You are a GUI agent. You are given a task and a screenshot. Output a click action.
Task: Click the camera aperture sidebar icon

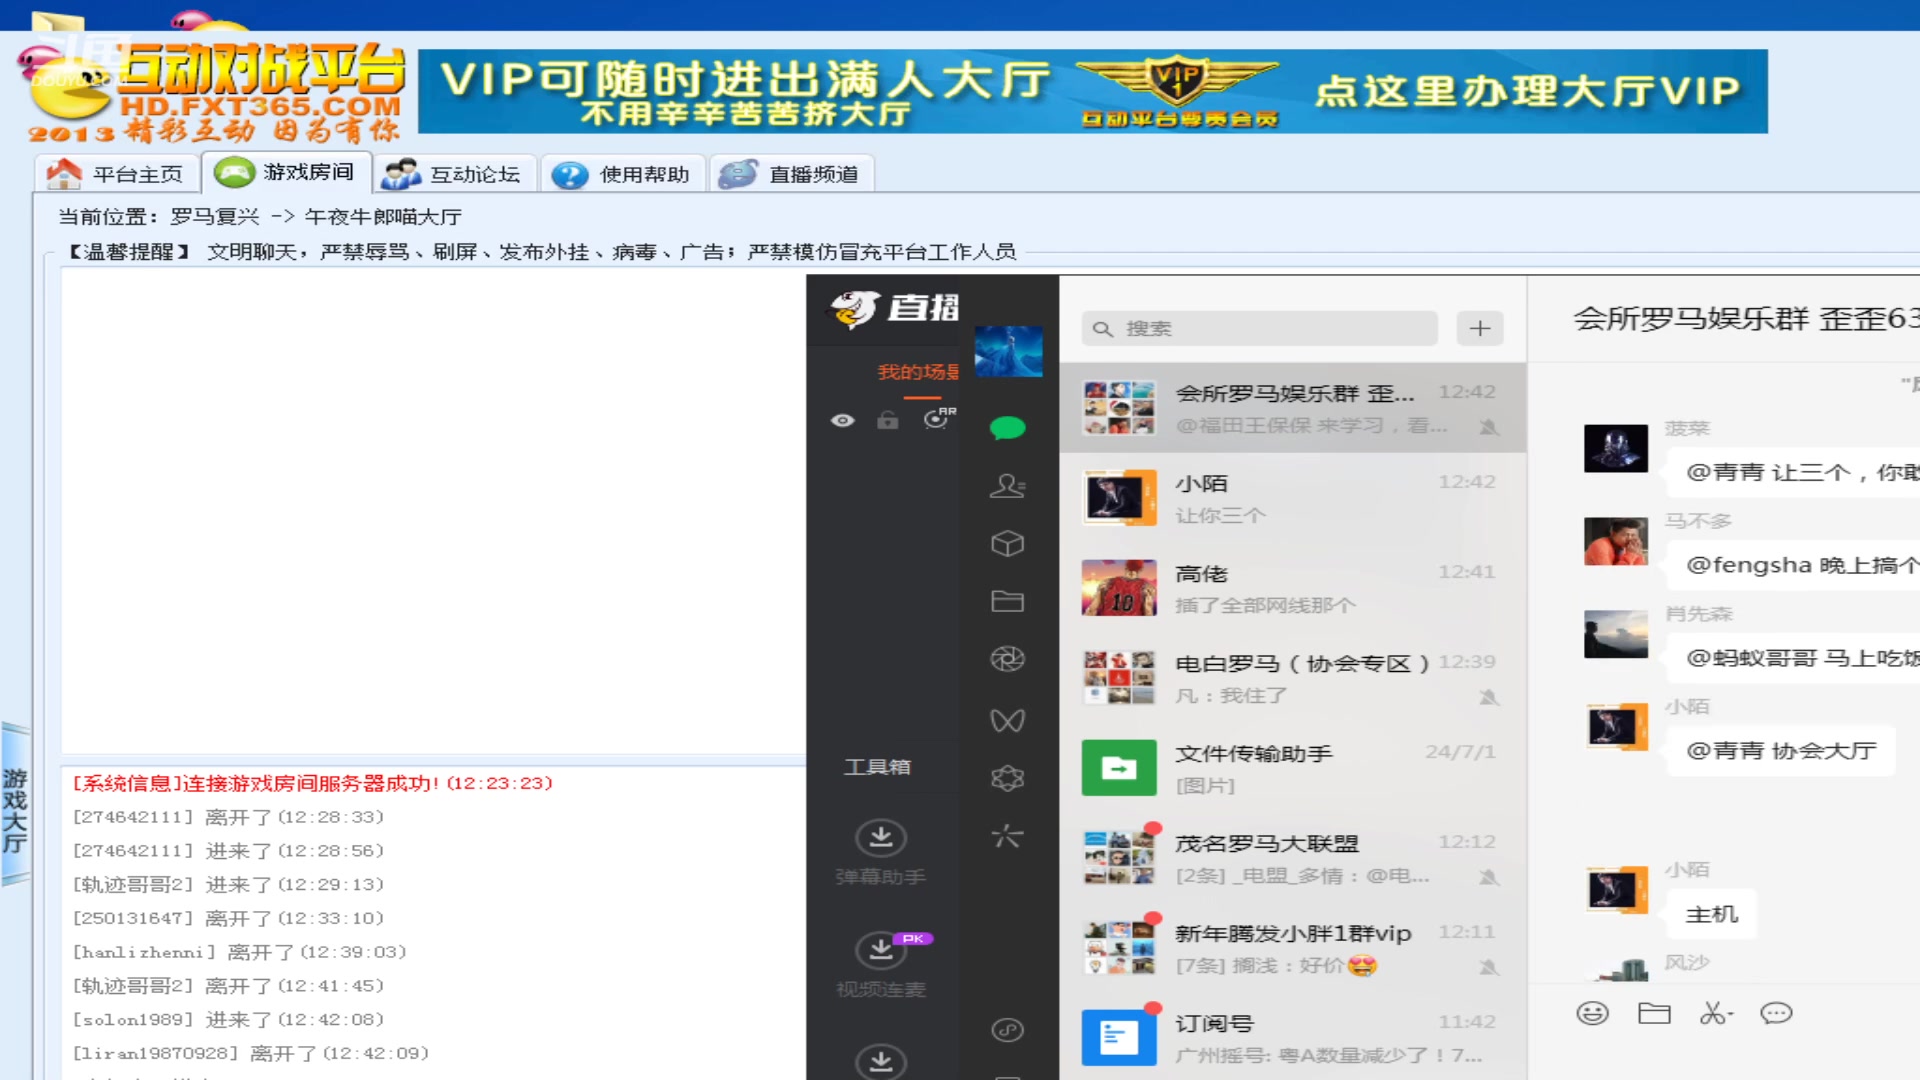pos(1008,659)
